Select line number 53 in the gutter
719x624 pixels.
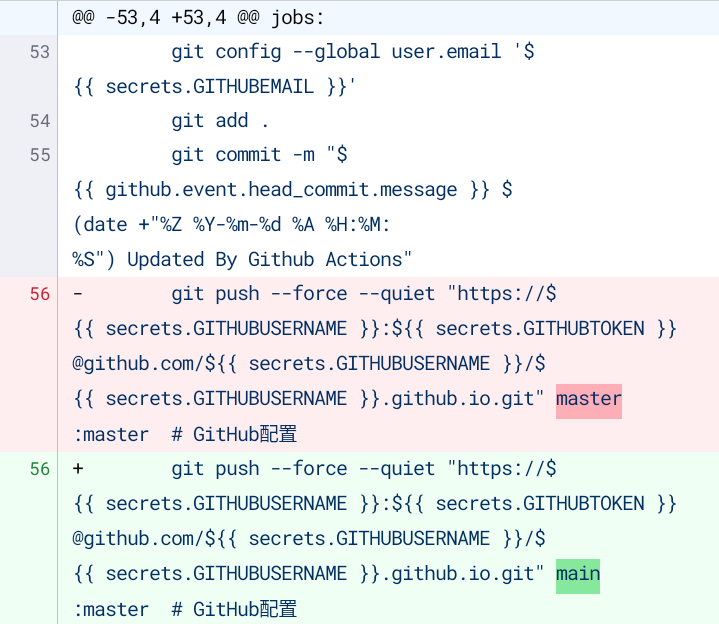coord(40,52)
